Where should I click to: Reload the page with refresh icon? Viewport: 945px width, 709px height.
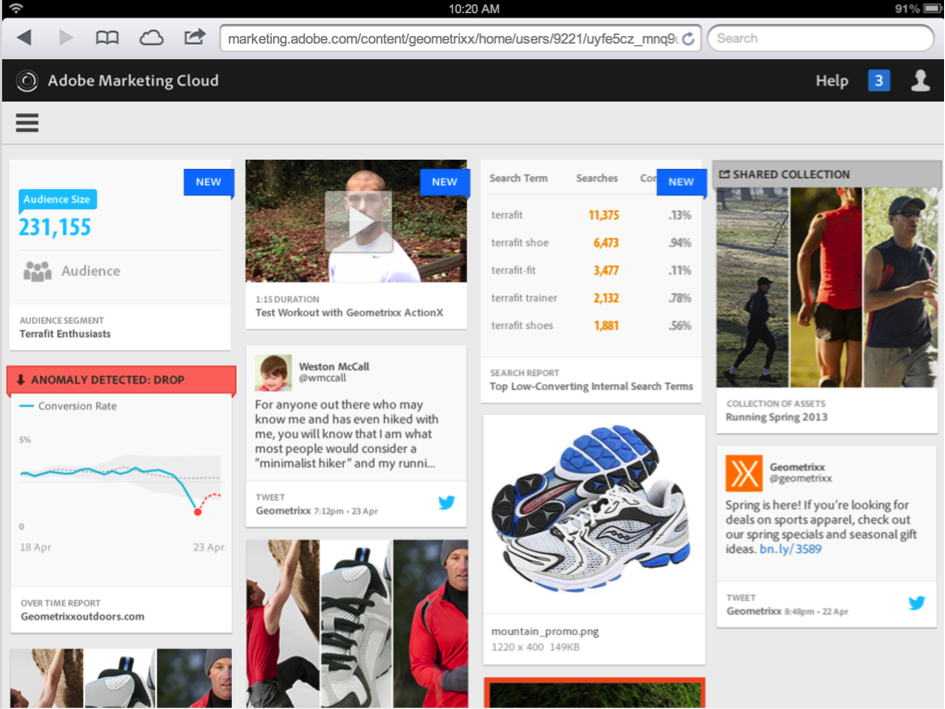(x=688, y=39)
